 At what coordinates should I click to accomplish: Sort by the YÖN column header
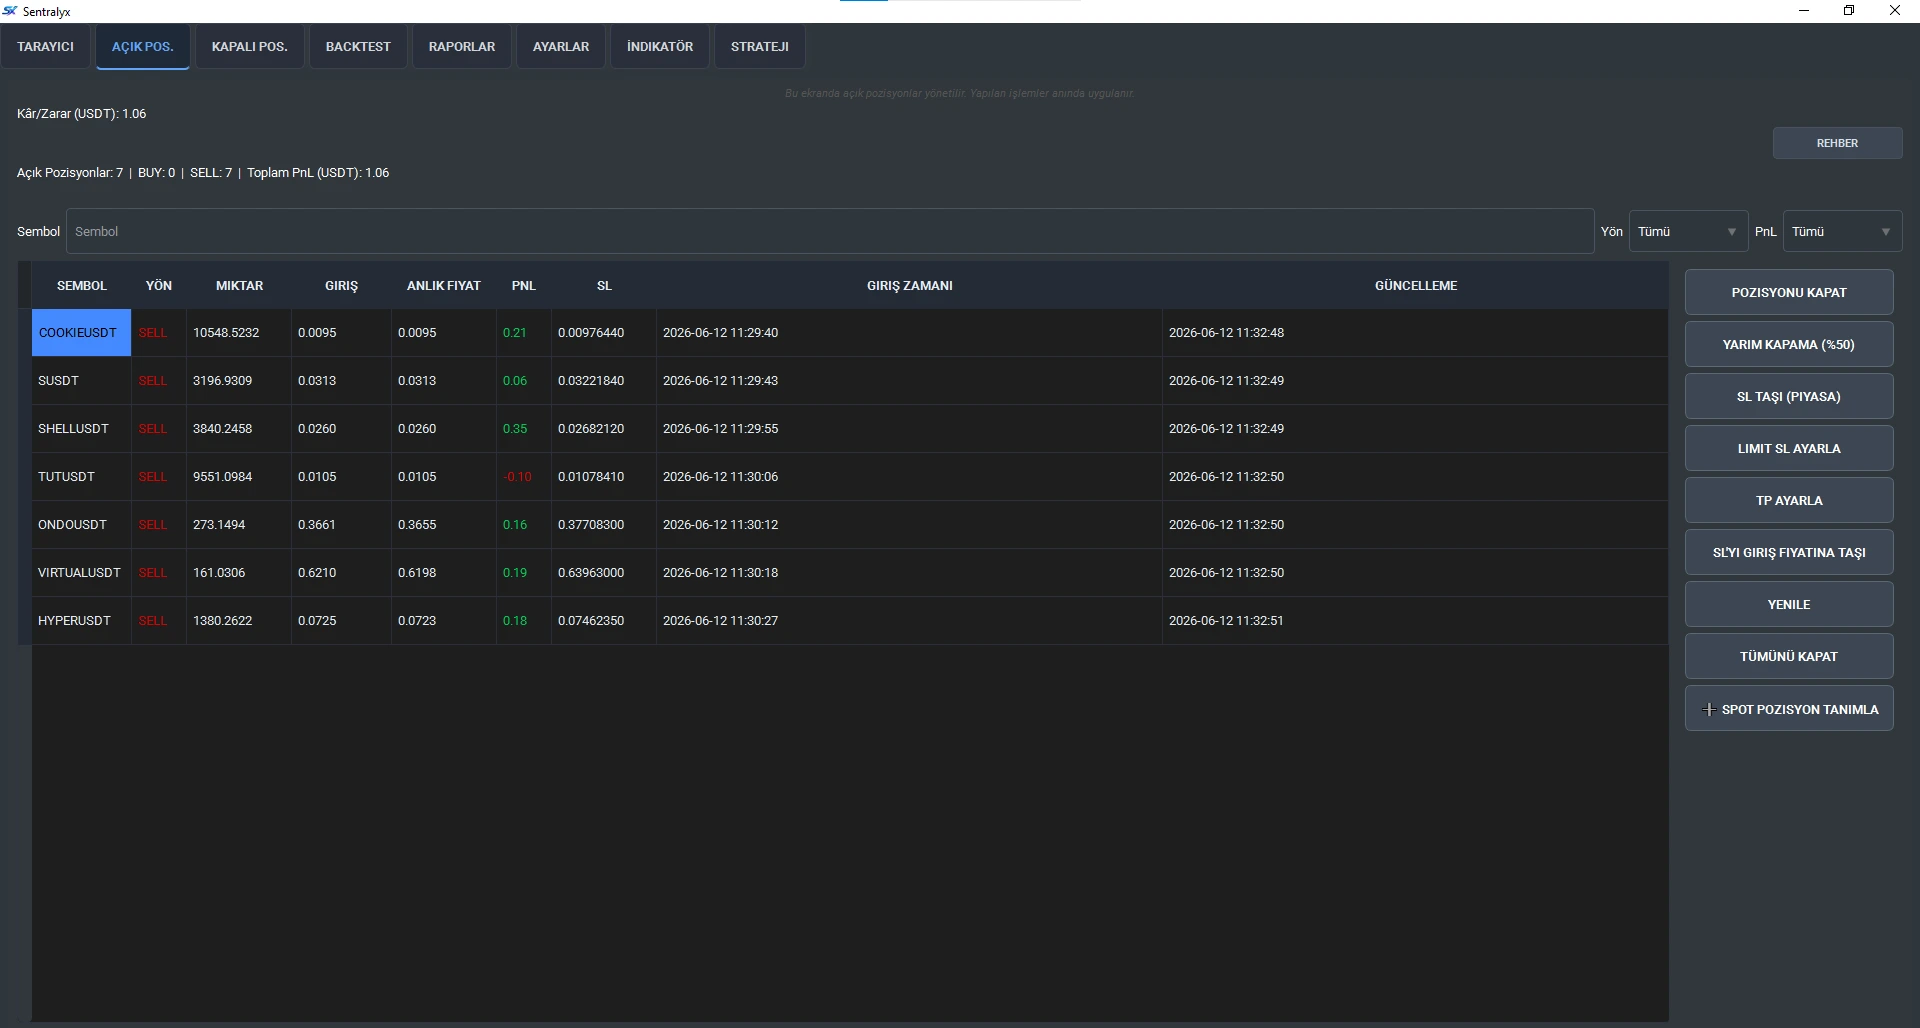159,286
